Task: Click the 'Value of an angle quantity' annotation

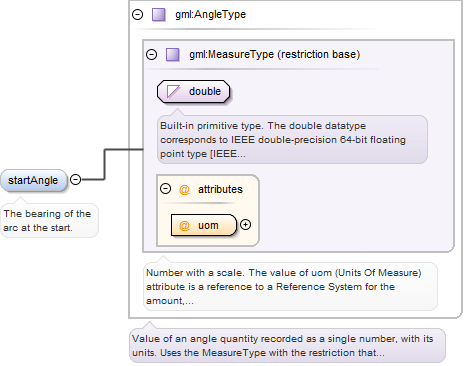Action: 287,345
